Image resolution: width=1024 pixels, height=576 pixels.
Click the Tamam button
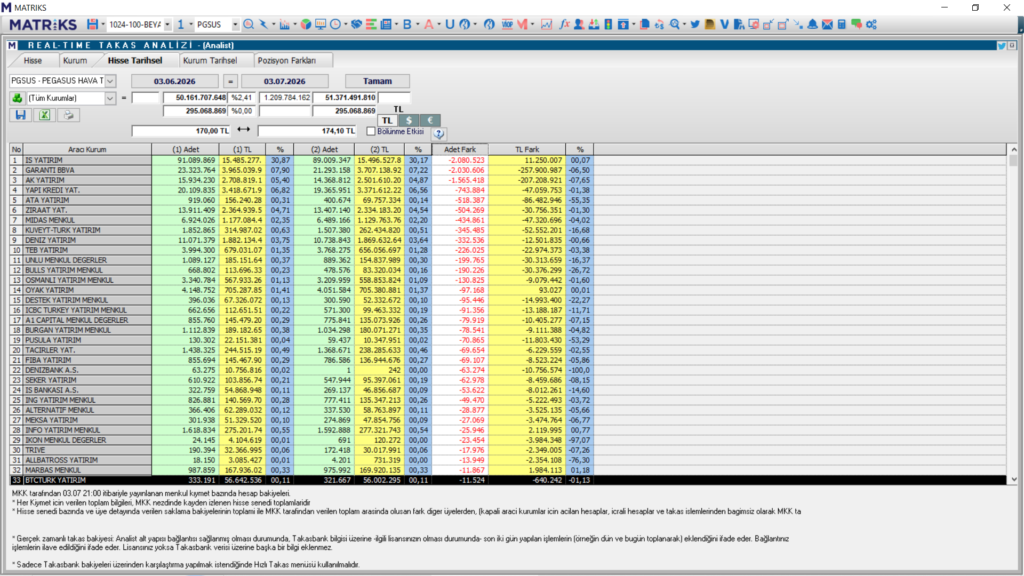[x=377, y=81]
